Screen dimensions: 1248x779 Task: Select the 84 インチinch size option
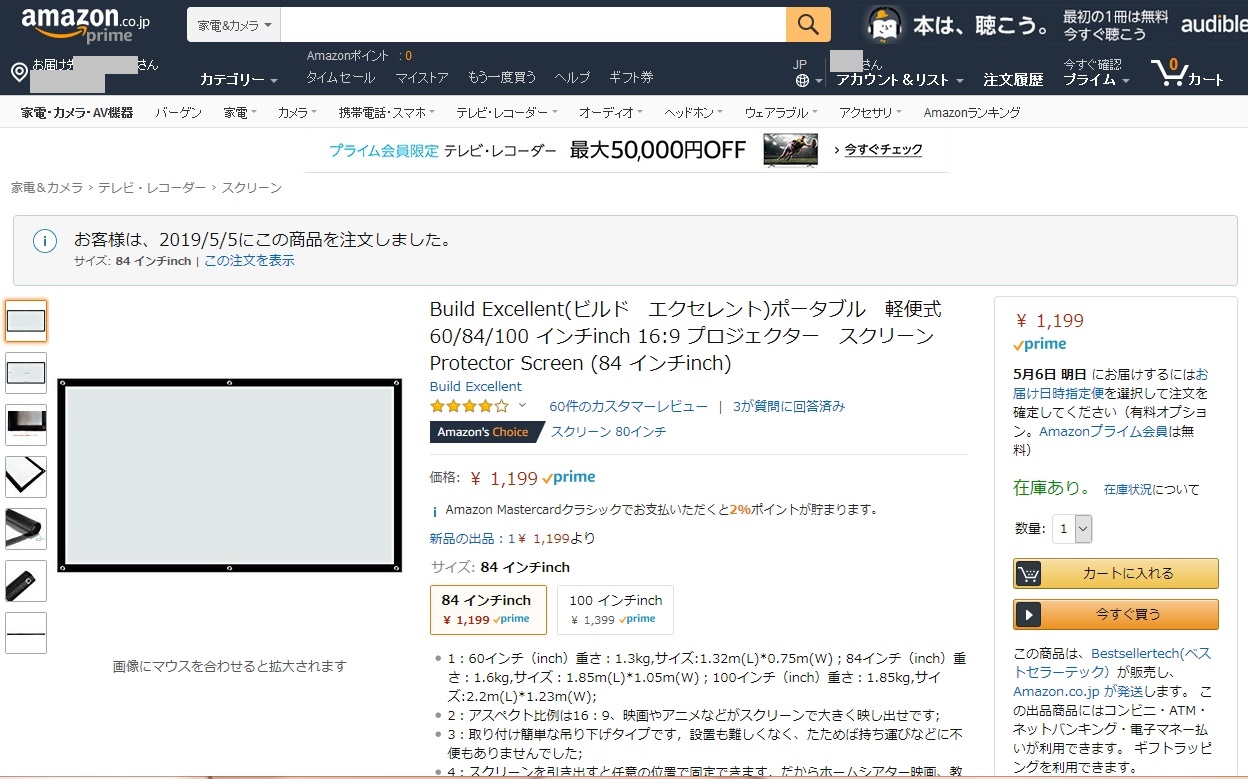pyautogui.click(x=487, y=609)
